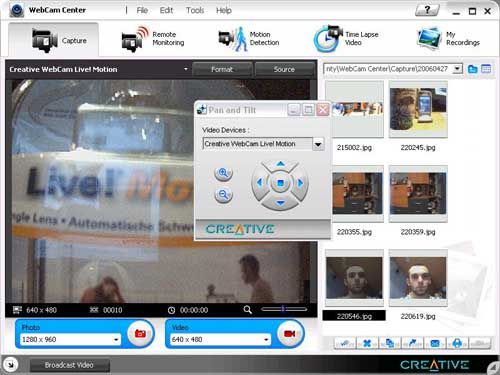Image resolution: width=500 pixels, height=375 pixels.
Task: Open the Video resolution 640 x 480 dropdown
Action: [x=266, y=339]
